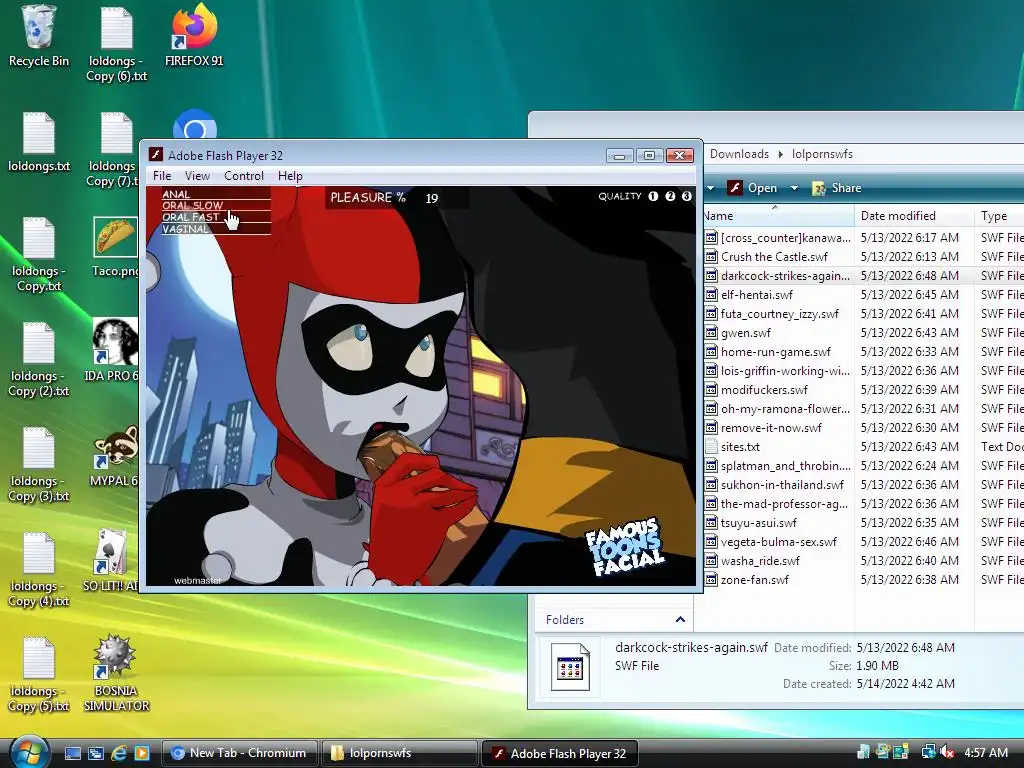Select Crush the Castle.swf in the file list
This screenshot has height=768, width=1024.
pyautogui.click(x=774, y=257)
